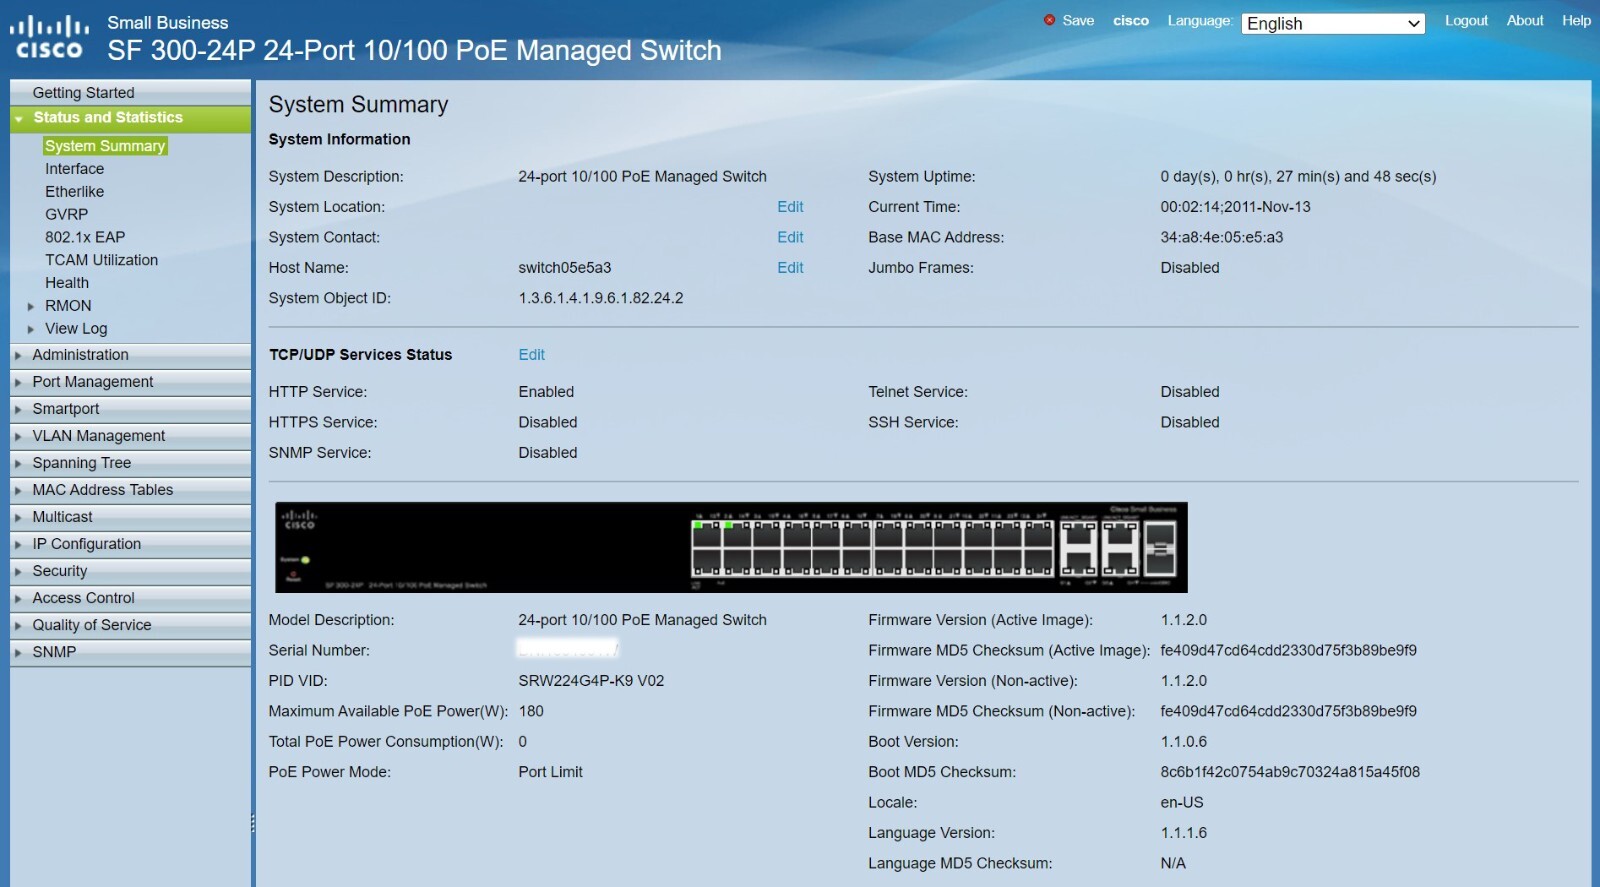
Task: Click the Logout link
Action: (x=1466, y=20)
